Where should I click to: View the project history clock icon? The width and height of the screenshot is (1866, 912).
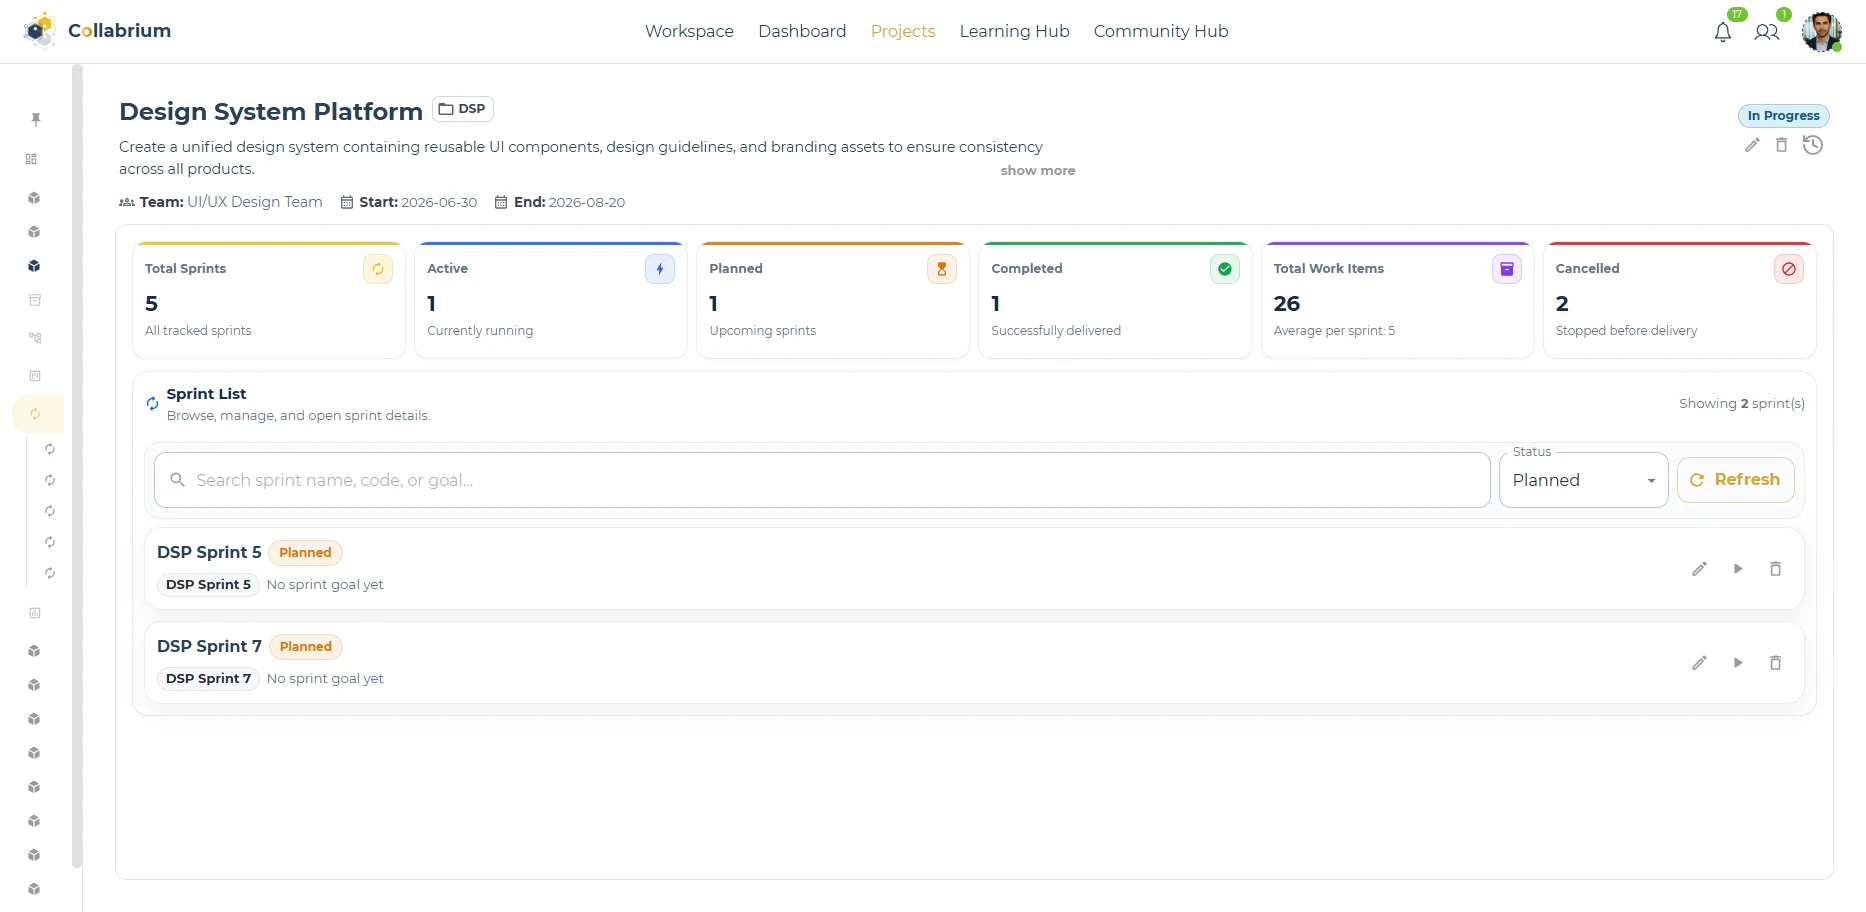[x=1813, y=145]
